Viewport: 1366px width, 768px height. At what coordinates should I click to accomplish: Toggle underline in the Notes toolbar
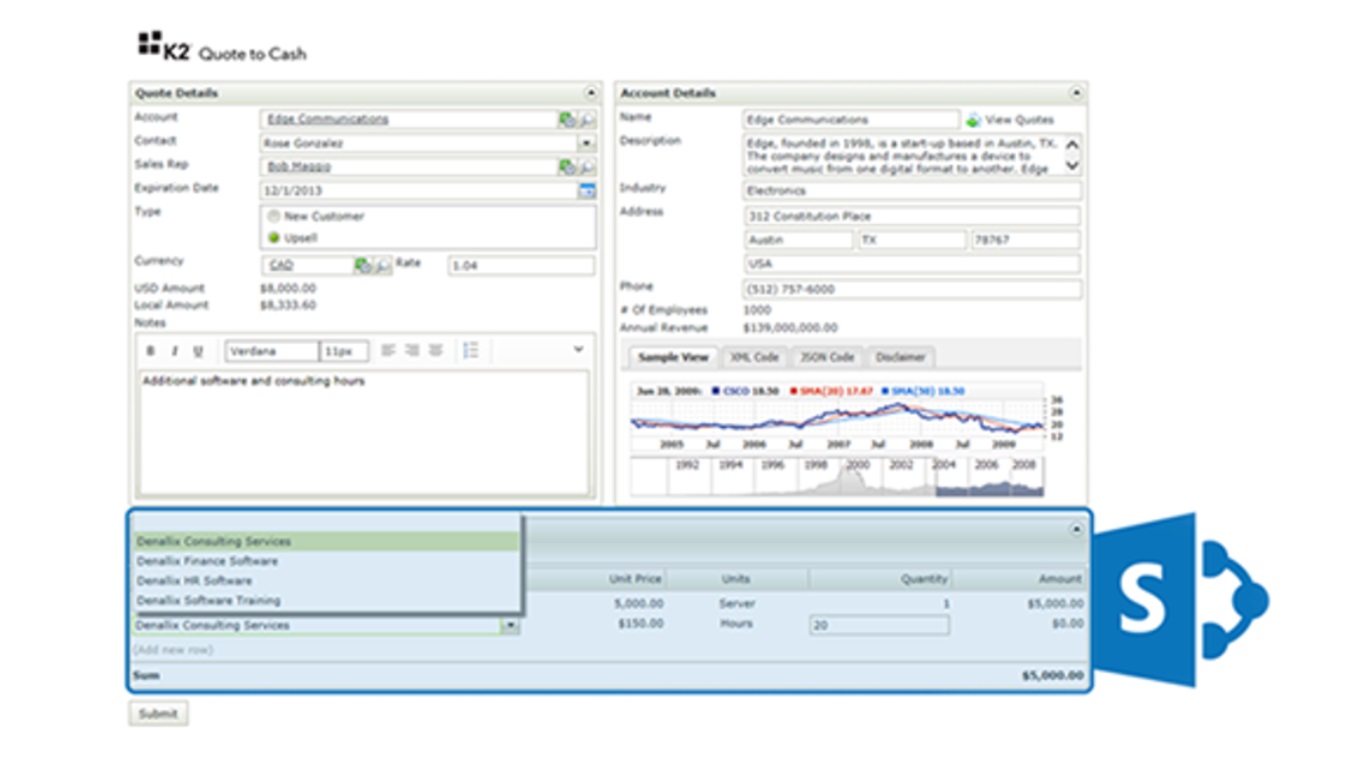(197, 351)
